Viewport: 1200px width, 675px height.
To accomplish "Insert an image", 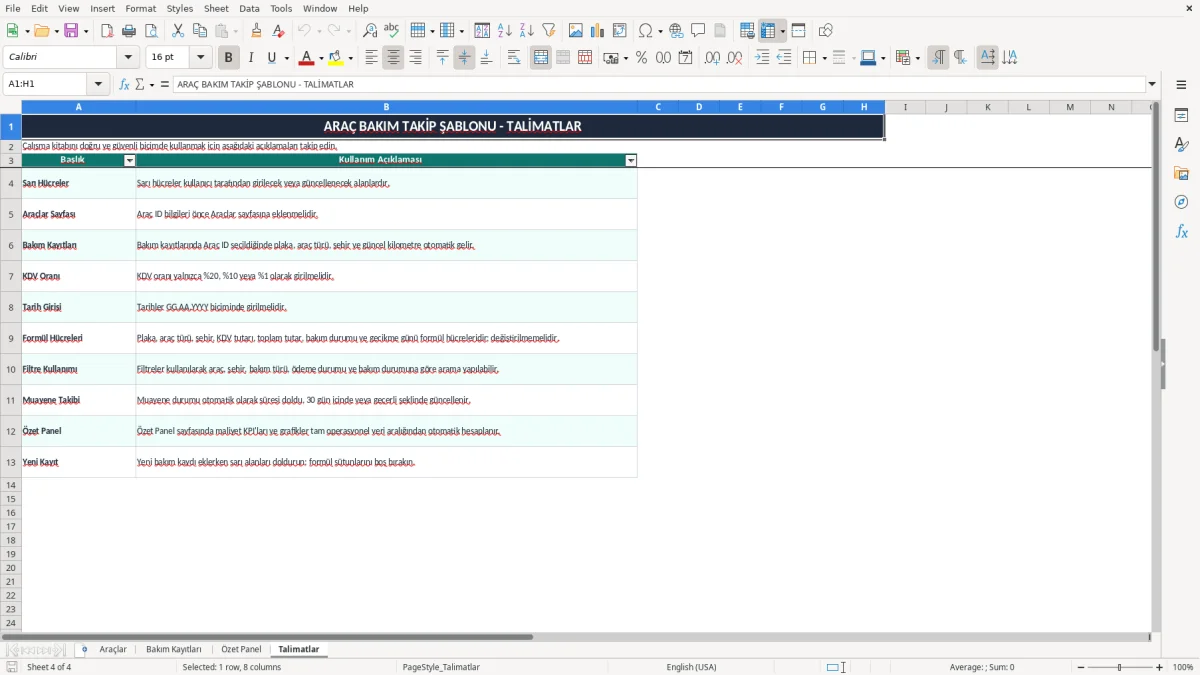I will click(576, 31).
